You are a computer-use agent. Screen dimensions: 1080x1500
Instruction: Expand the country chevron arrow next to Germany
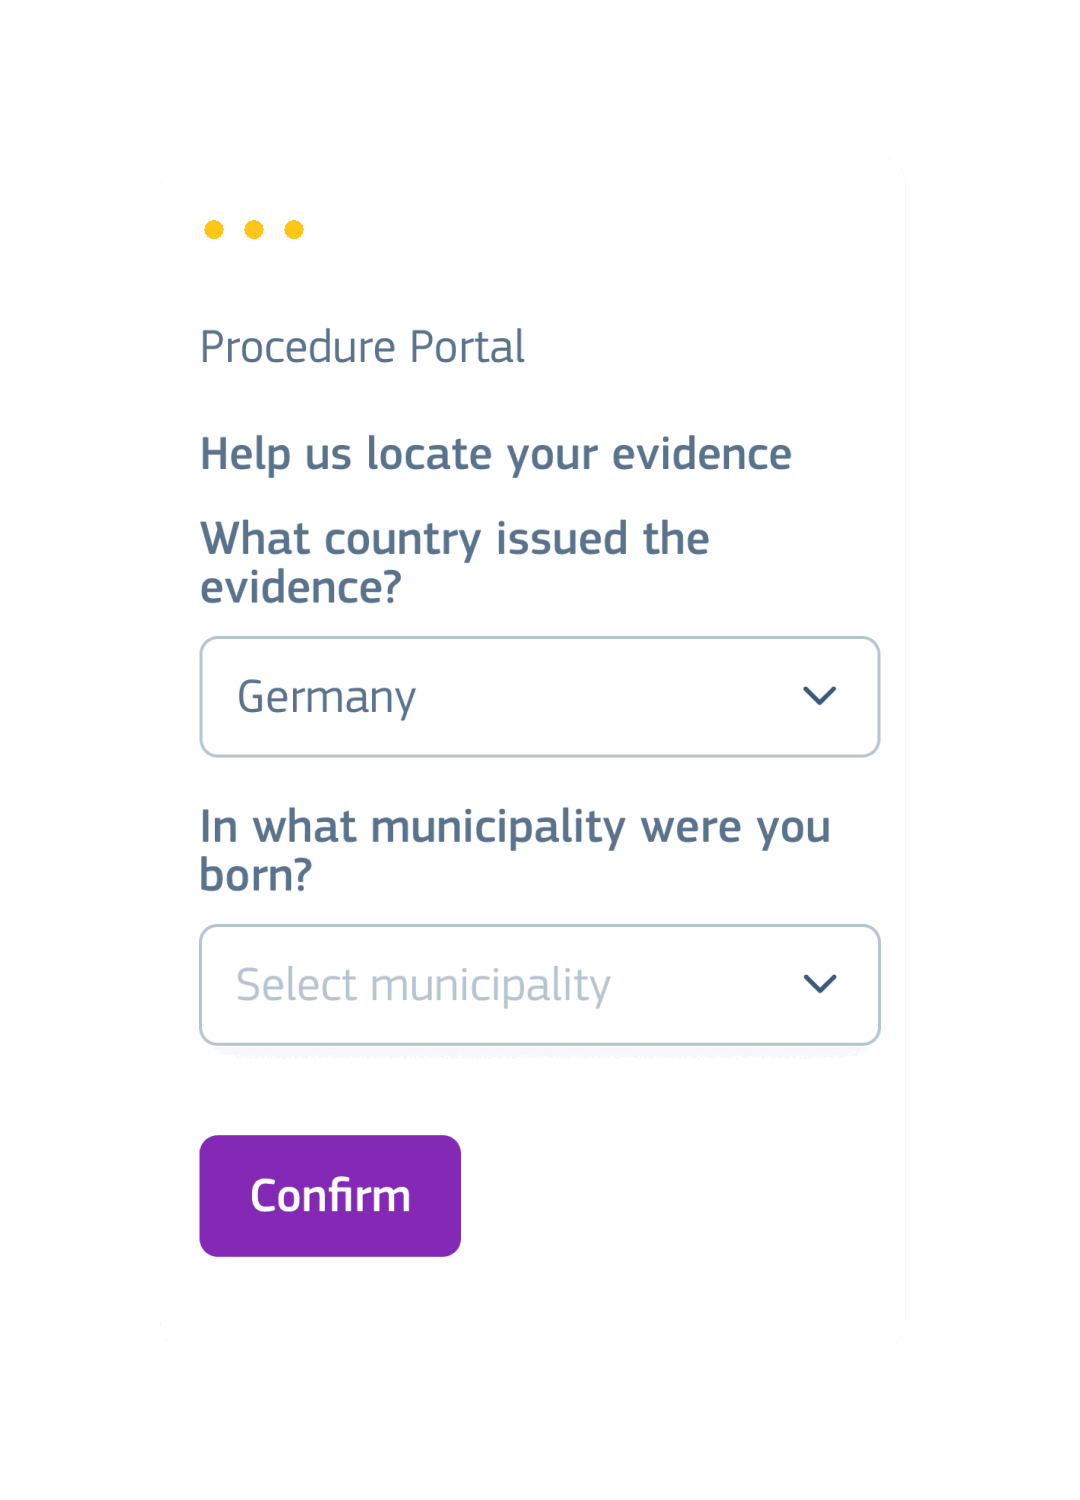pos(820,696)
